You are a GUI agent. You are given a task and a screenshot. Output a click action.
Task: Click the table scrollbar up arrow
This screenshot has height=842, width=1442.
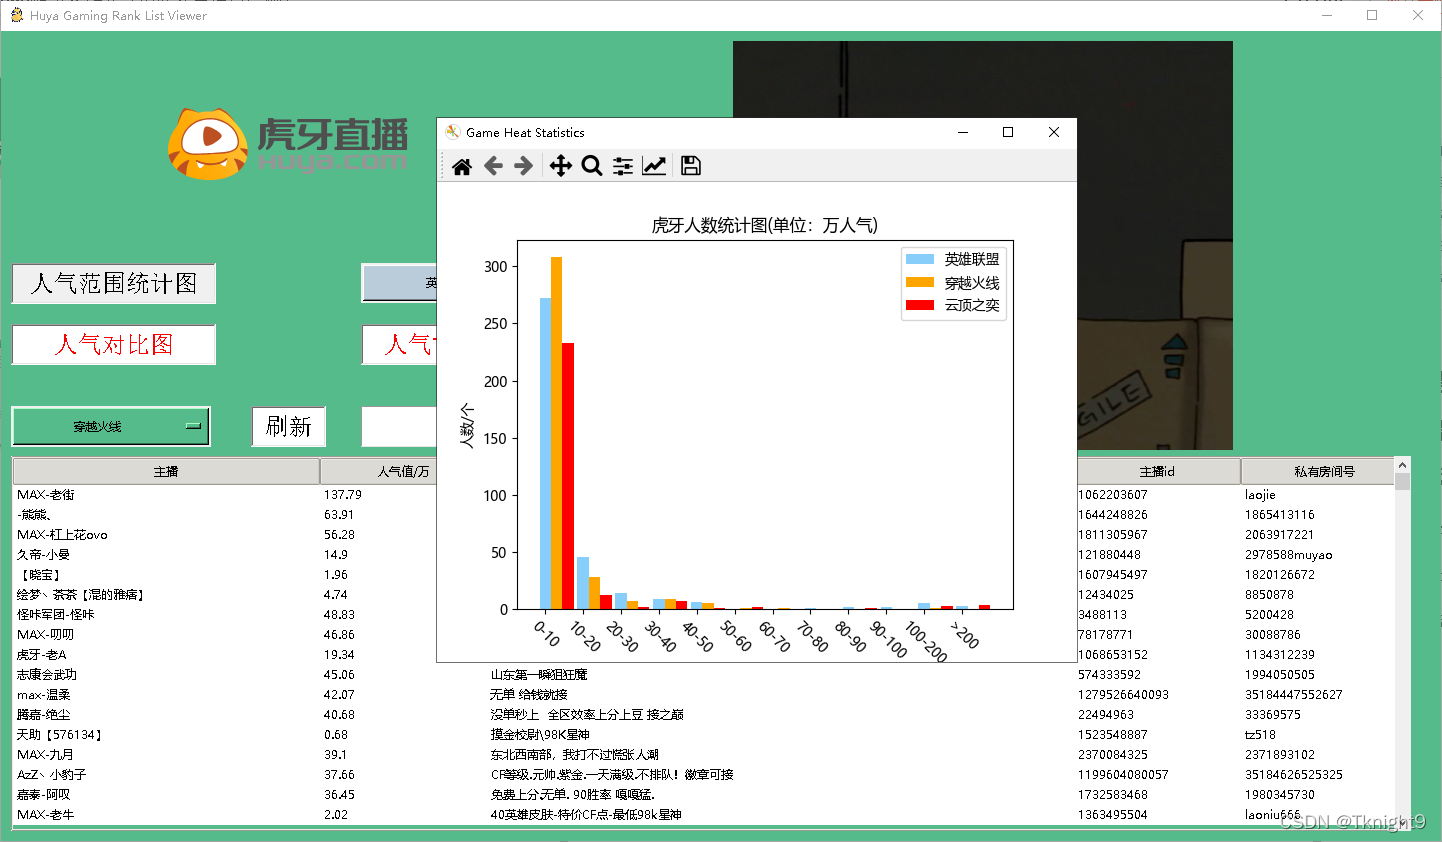pos(1403,465)
